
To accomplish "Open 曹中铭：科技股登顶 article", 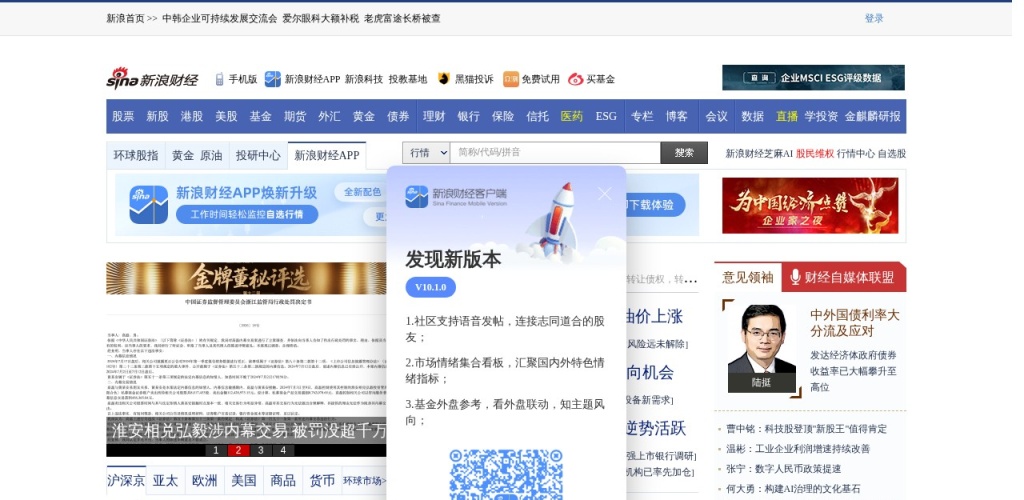I will [x=807, y=429].
